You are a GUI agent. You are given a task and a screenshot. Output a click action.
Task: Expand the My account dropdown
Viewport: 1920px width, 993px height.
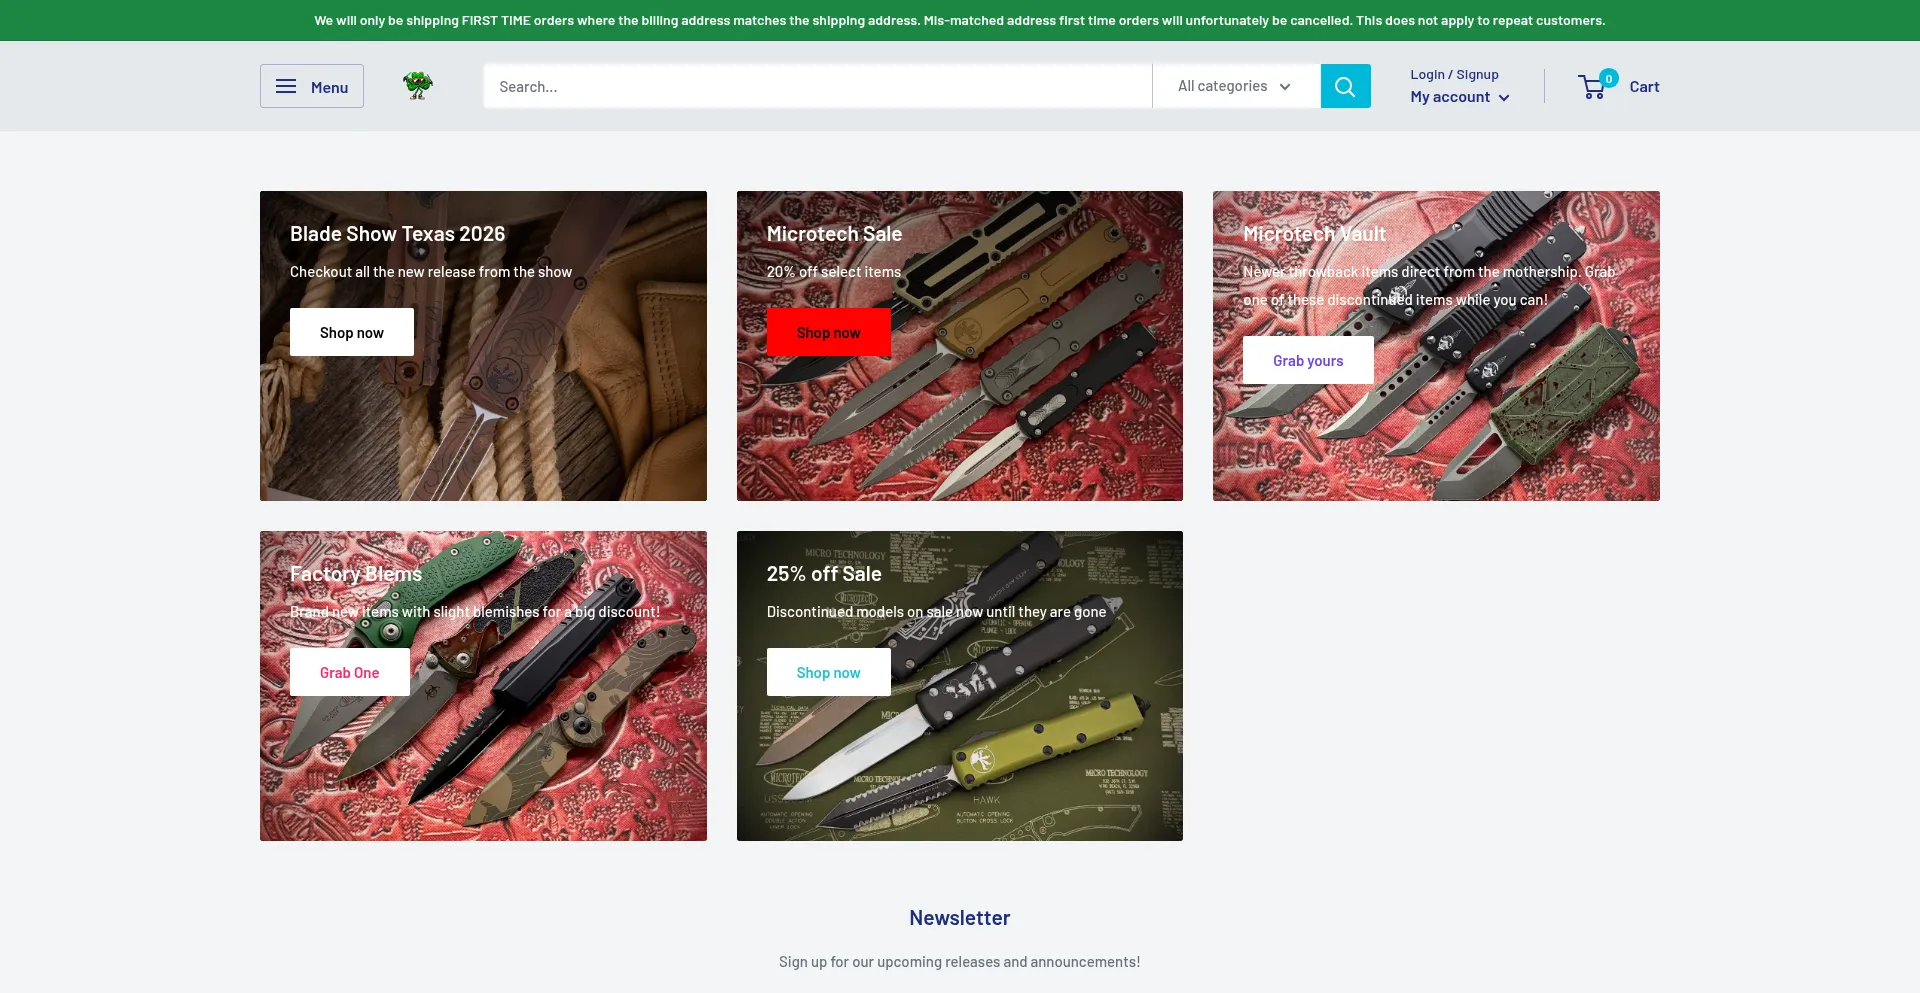(1460, 97)
